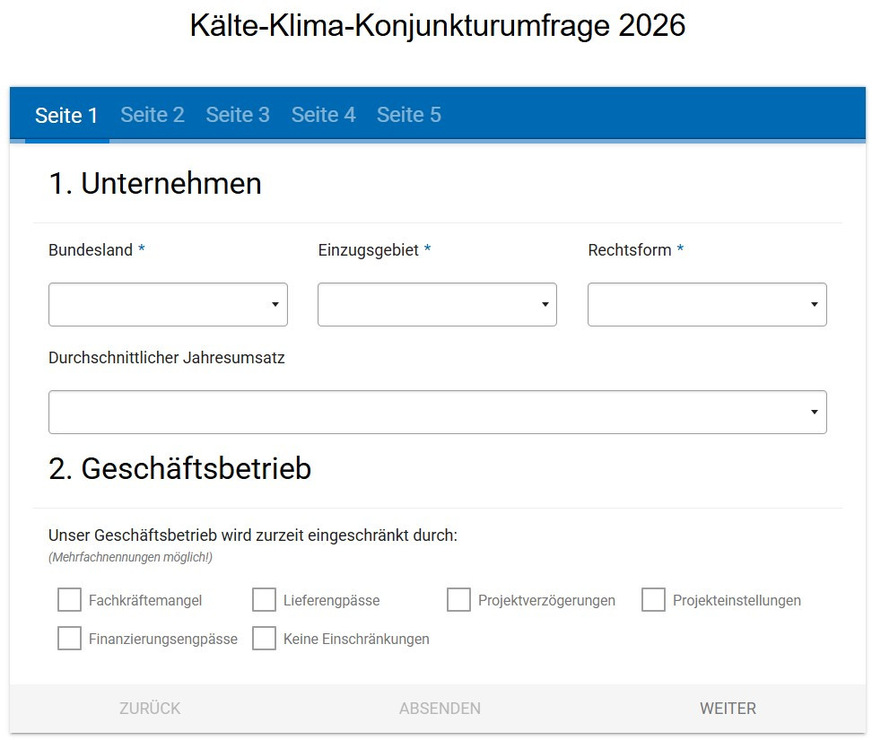Click the Jahresumsatz dropdown arrow
Viewport: 872px width, 740px height.
tap(814, 411)
